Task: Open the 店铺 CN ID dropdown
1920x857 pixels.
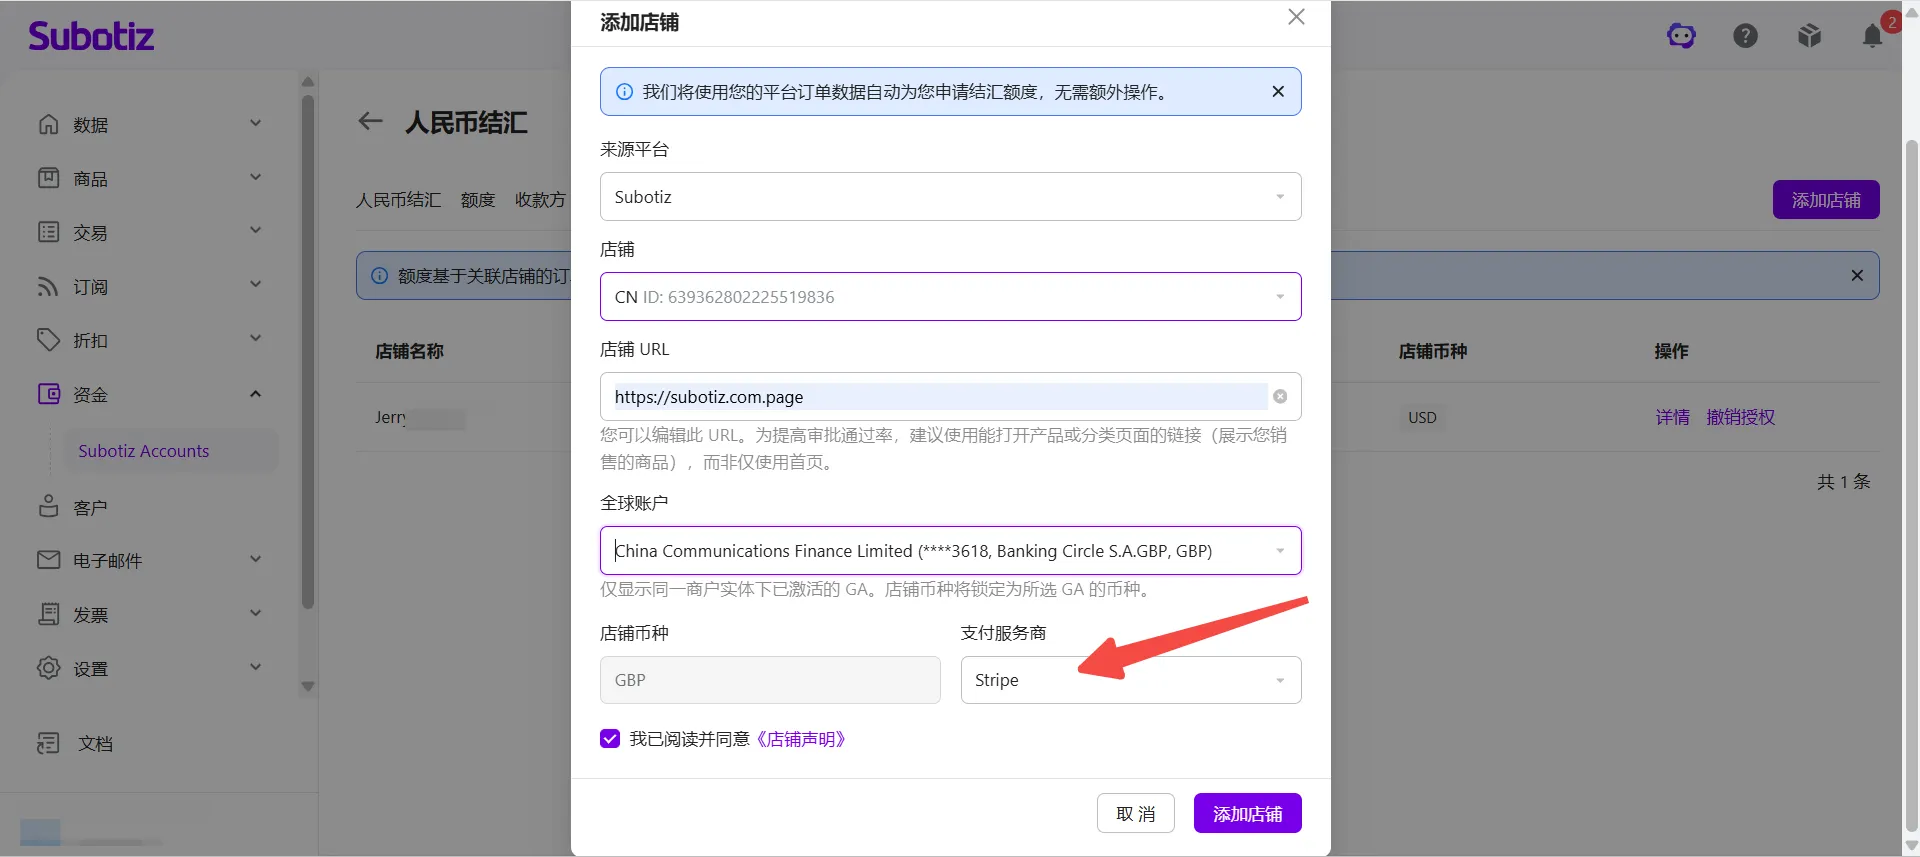Action: click(x=950, y=297)
